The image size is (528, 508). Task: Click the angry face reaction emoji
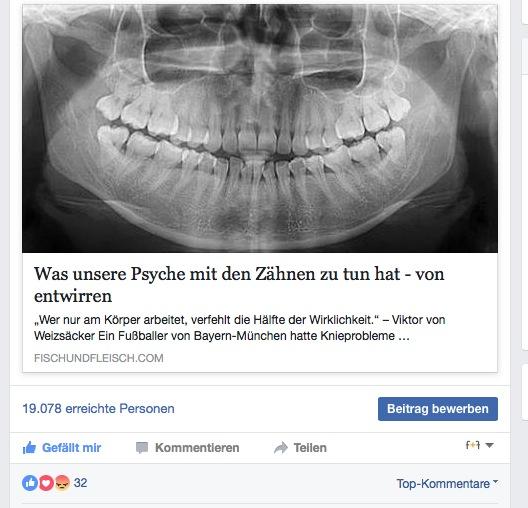(x=62, y=483)
